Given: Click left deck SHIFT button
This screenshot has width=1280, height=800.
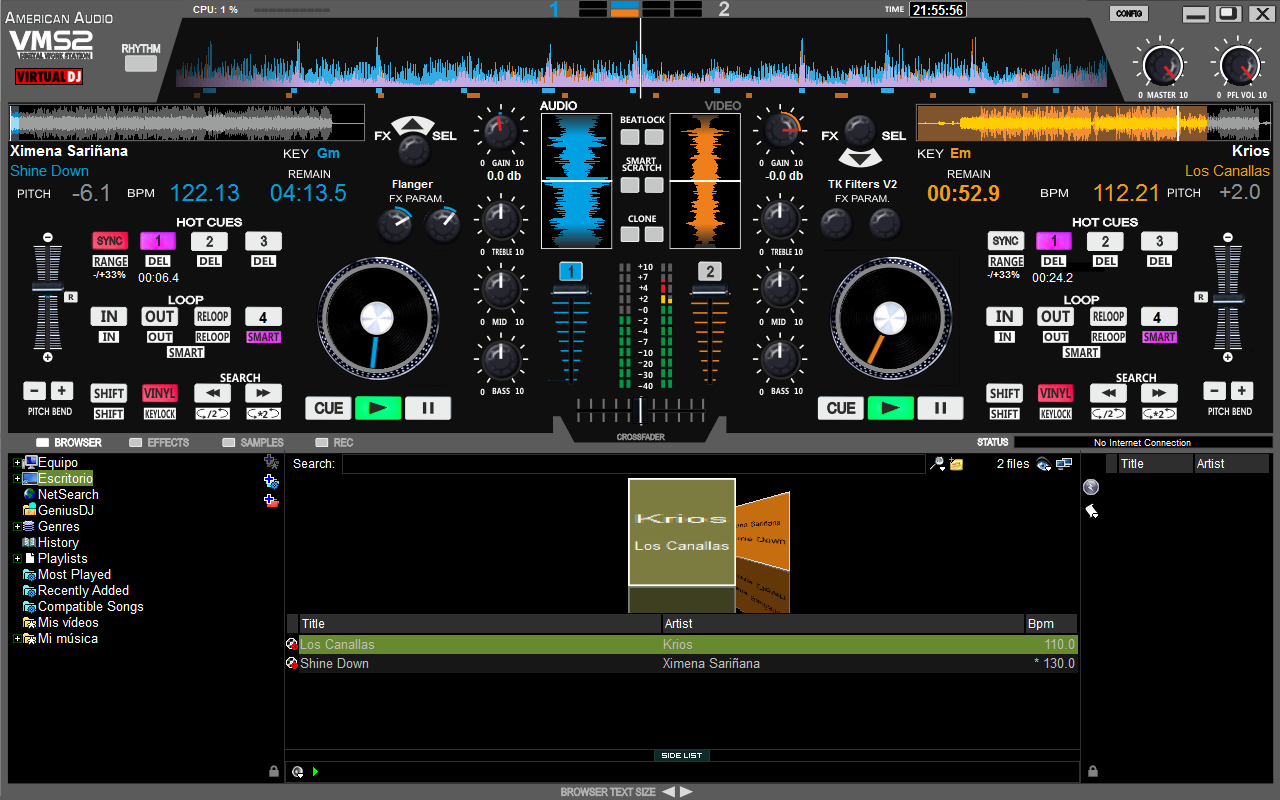Looking at the screenshot, I should point(109,393).
